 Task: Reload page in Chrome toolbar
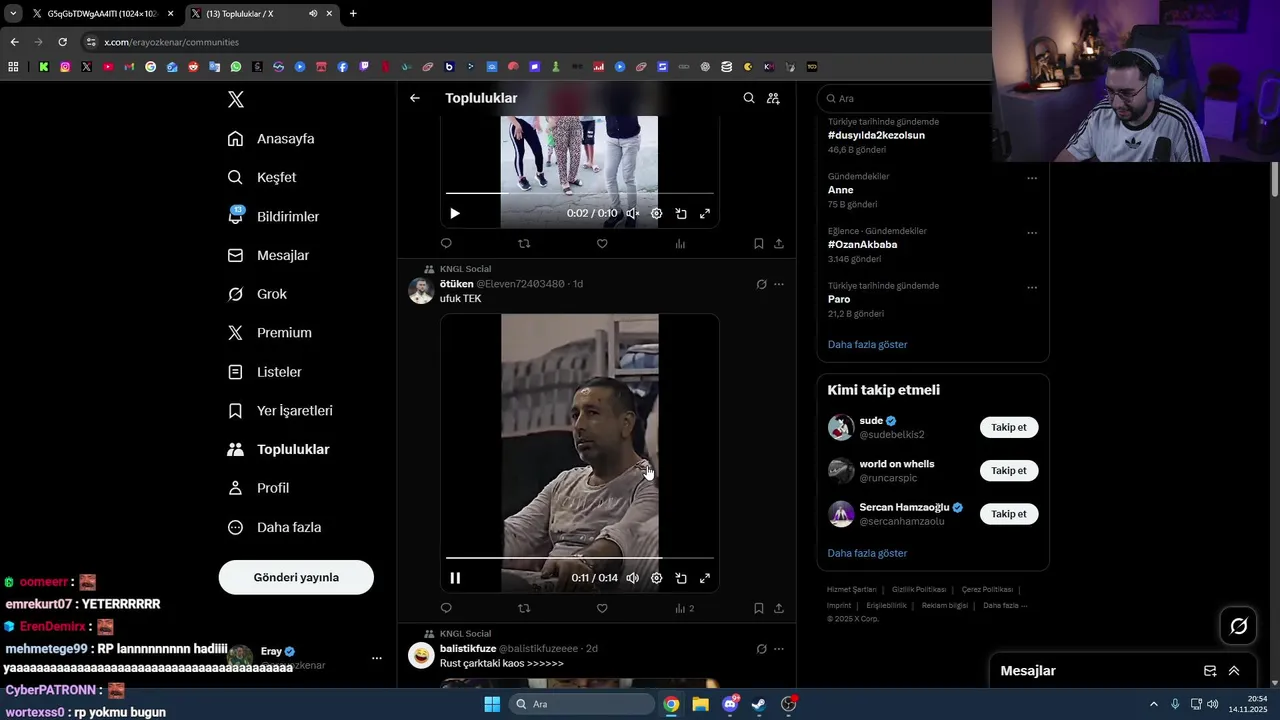[x=62, y=42]
